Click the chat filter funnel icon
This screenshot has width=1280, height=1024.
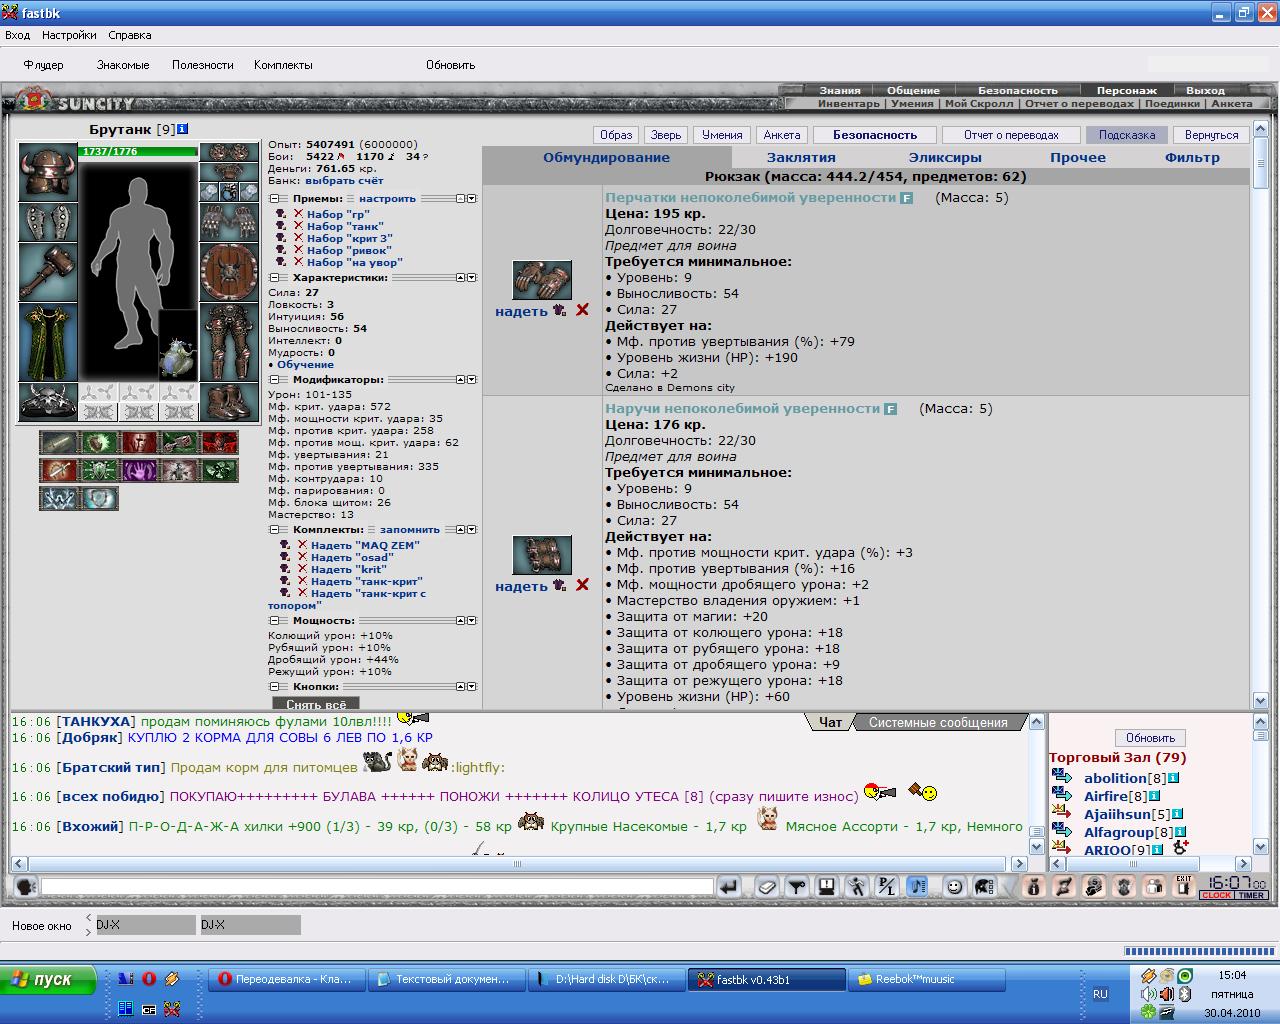[797, 886]
